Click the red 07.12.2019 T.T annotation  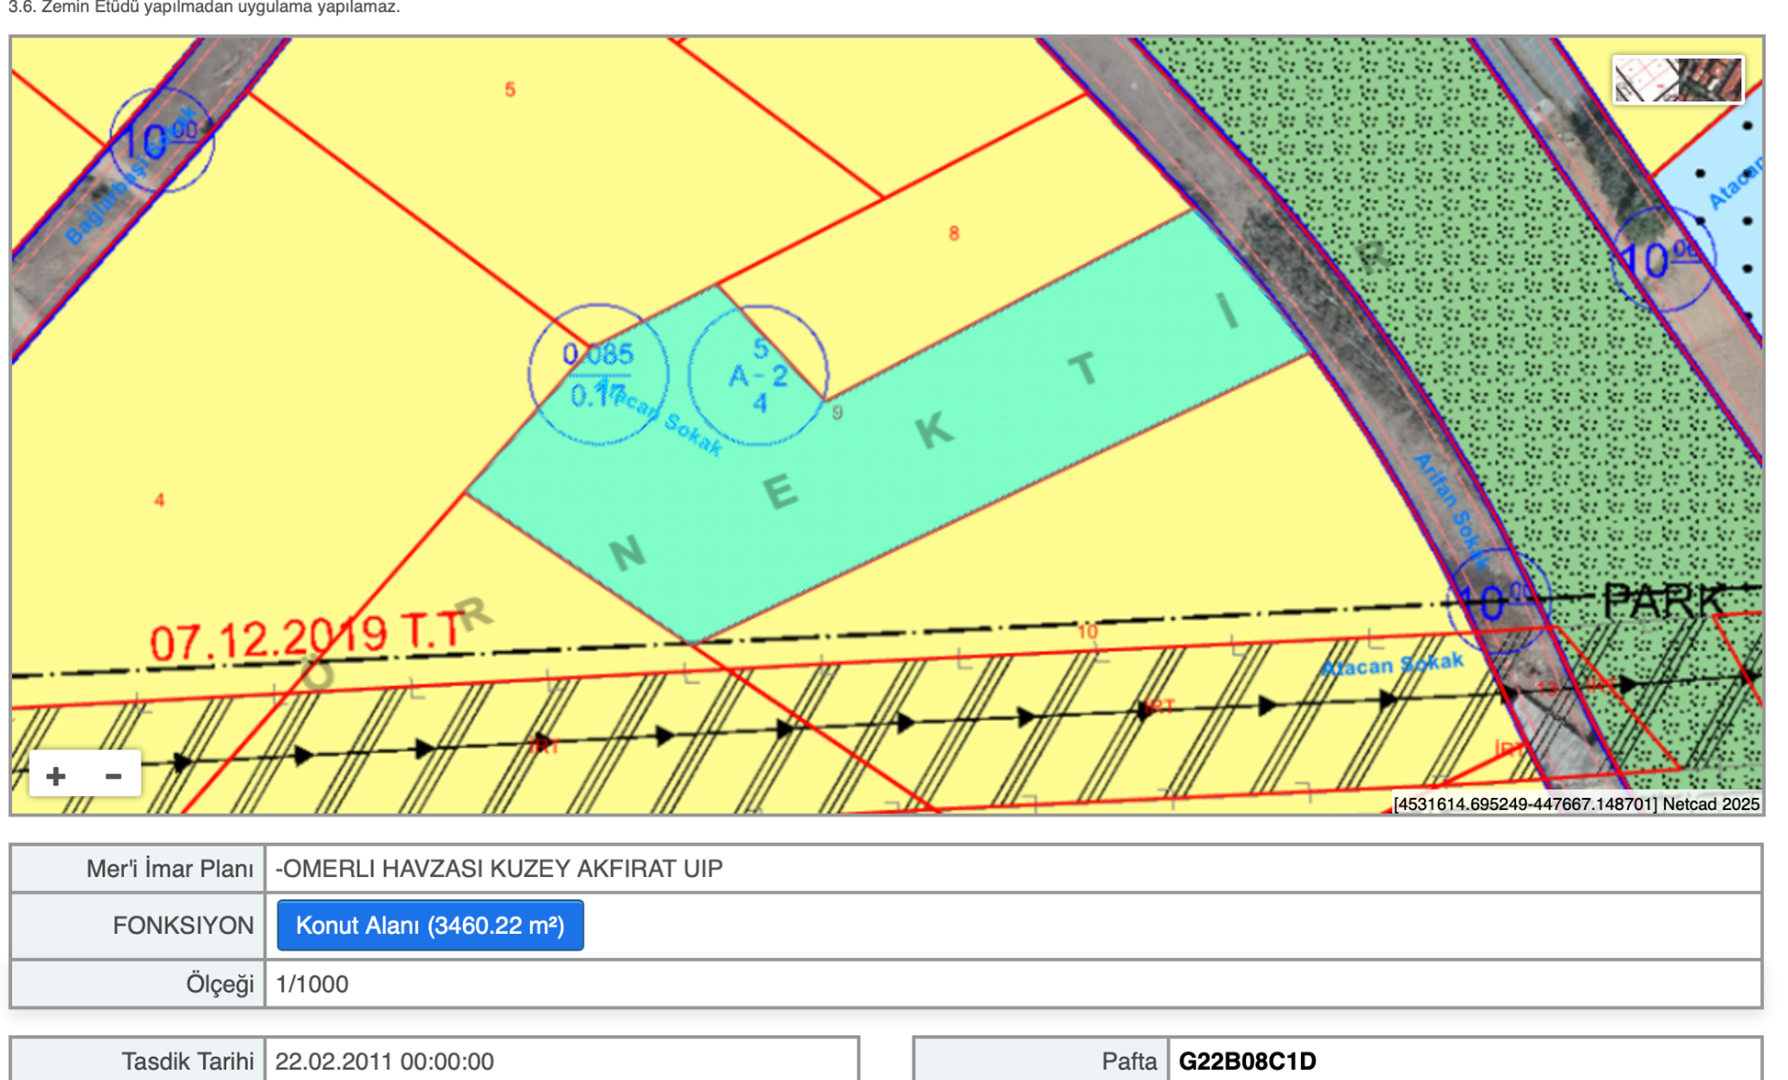point(305,636)
